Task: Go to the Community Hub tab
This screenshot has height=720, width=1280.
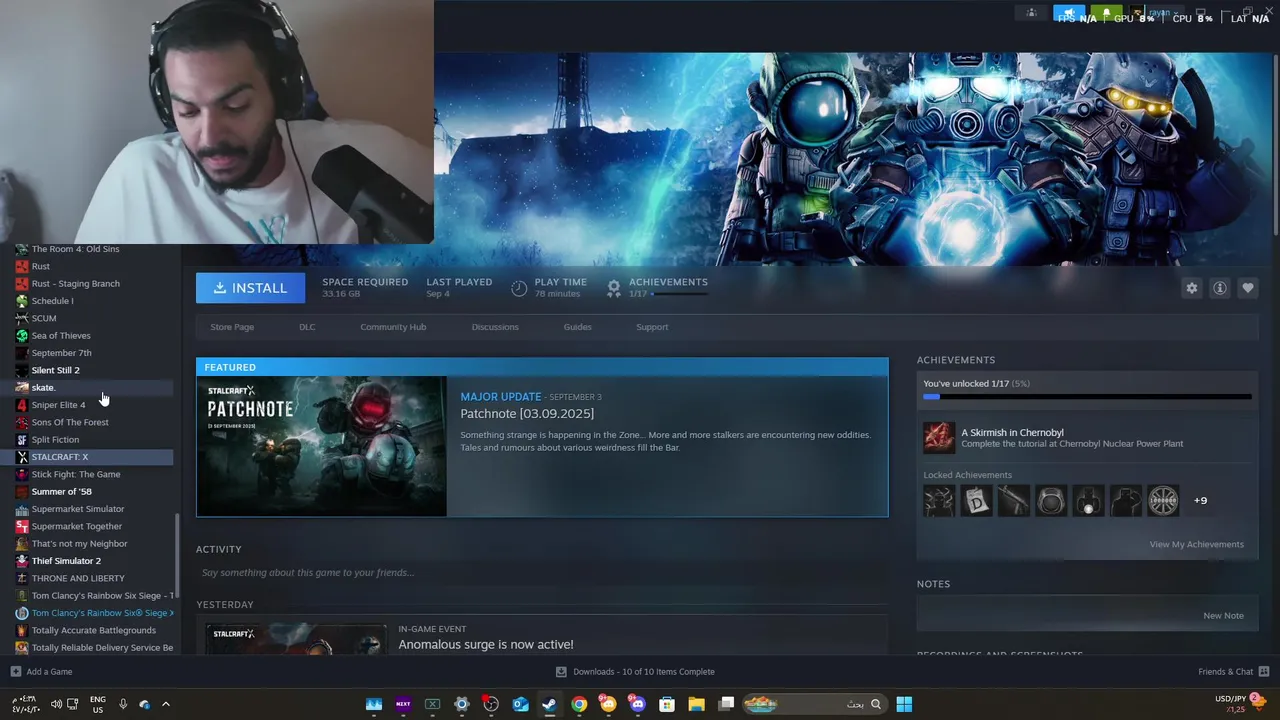Action: coord(393,327)
